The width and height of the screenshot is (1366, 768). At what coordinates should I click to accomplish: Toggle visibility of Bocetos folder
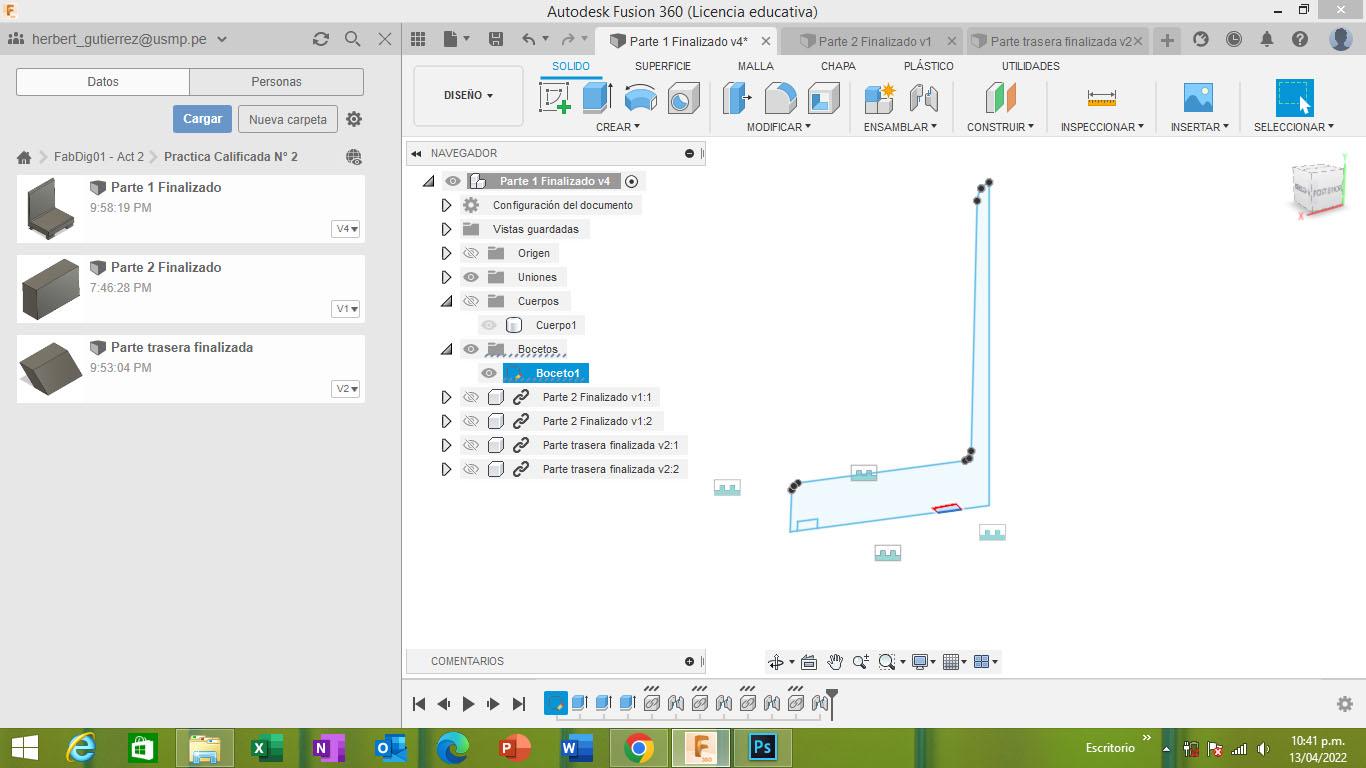[x=471, y=349]
